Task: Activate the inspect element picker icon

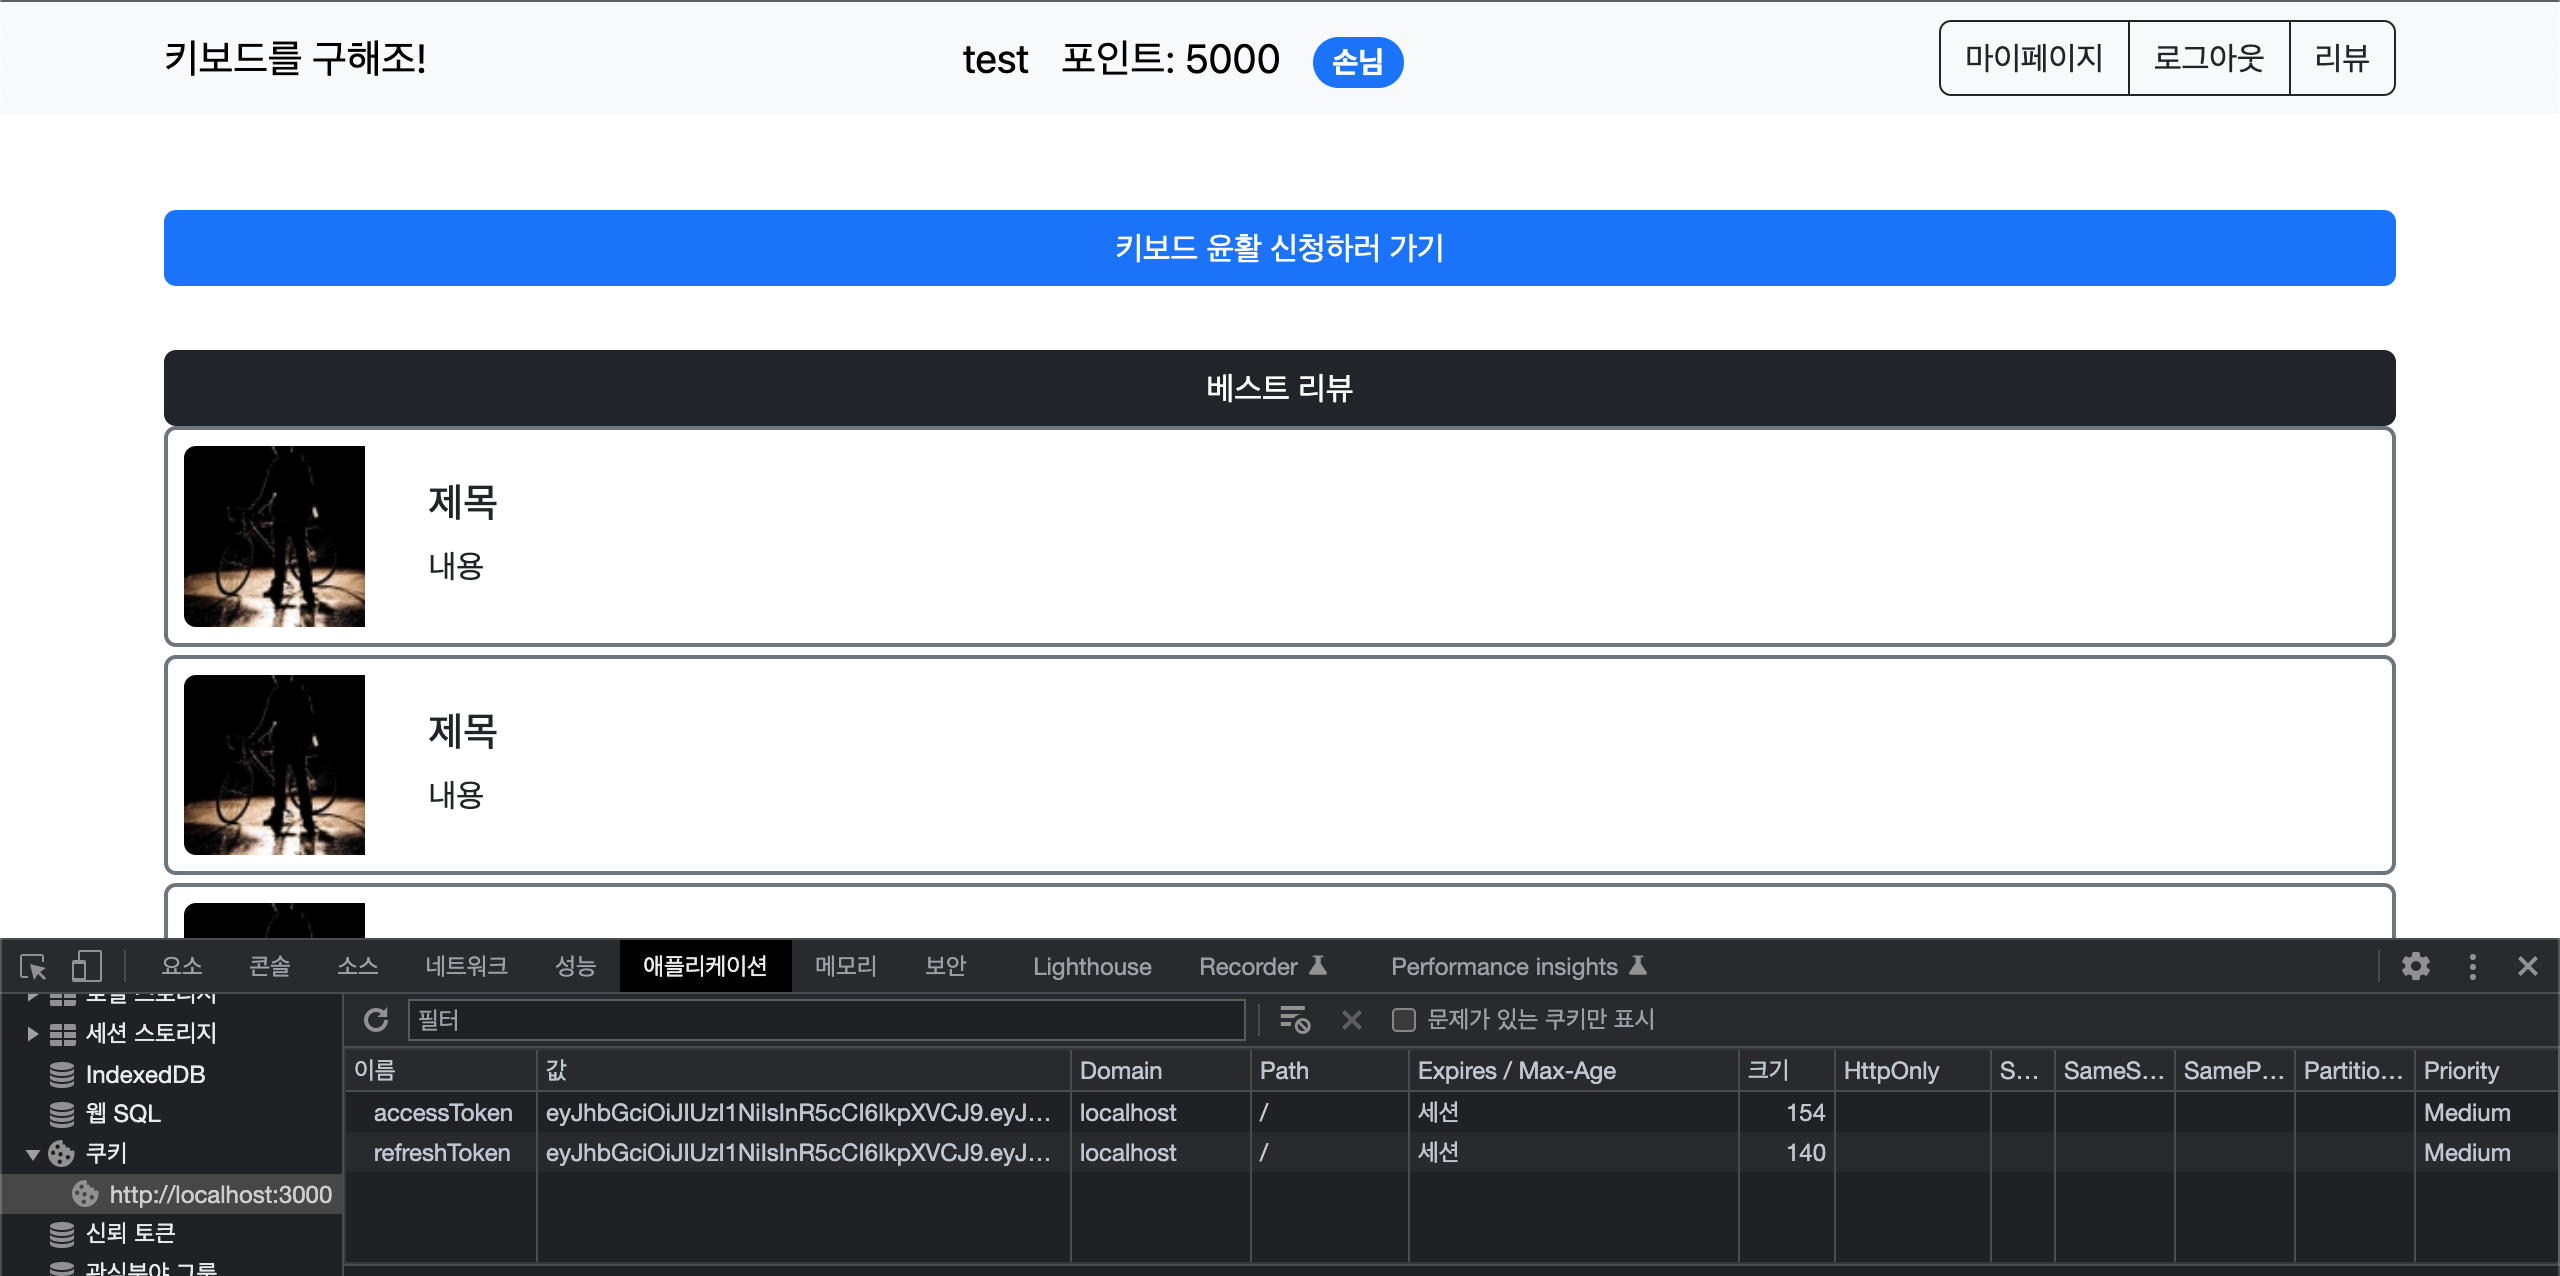Action: [x=33, y=966]
